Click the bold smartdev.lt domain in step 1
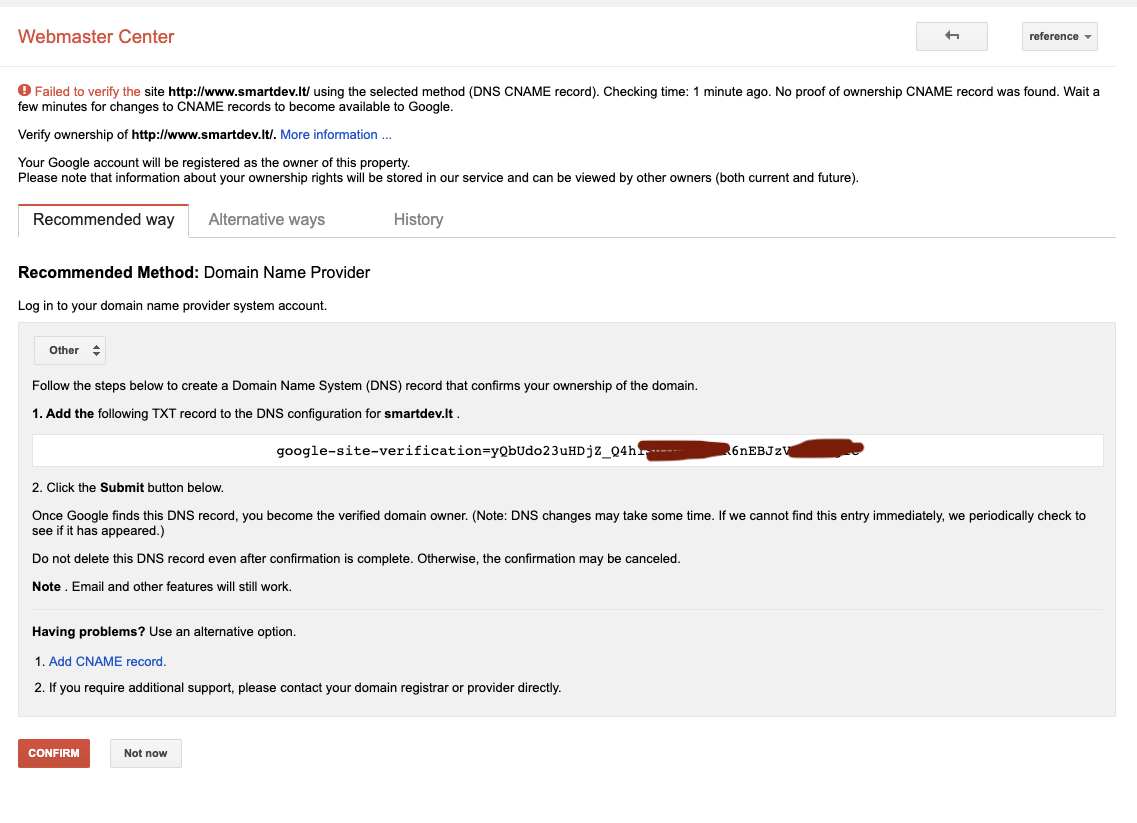The width and height of the screenshot is (1137, 823). (418, 413)
